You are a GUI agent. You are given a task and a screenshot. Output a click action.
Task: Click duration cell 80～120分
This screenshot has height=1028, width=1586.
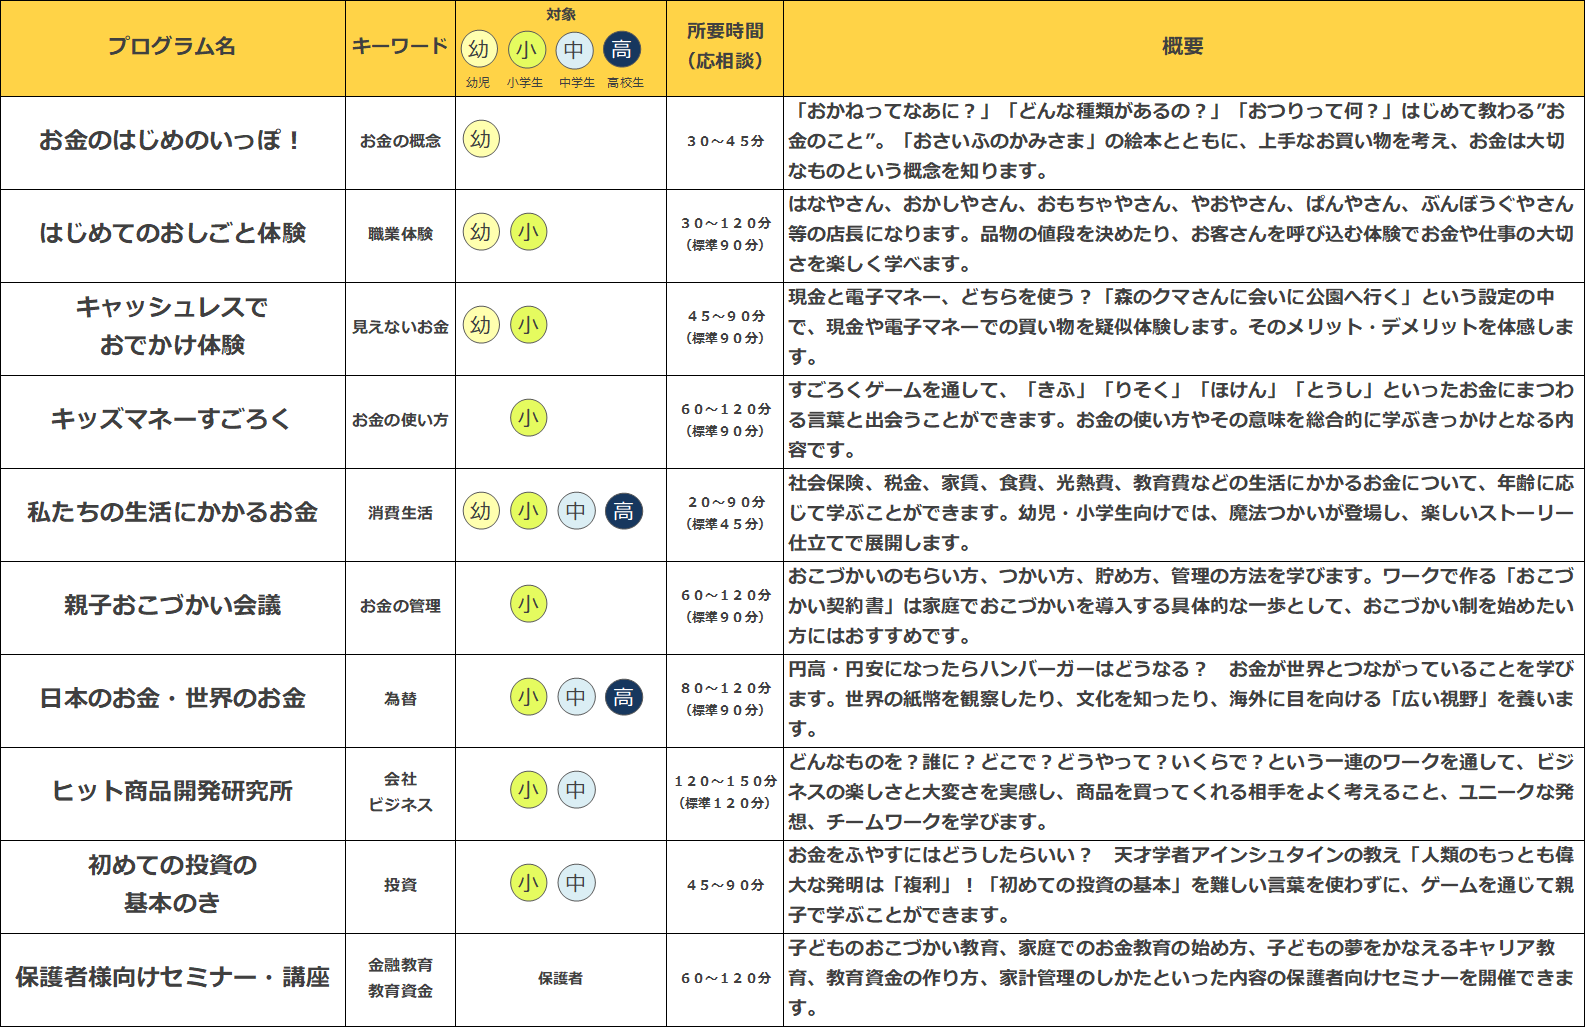[725, 699]
